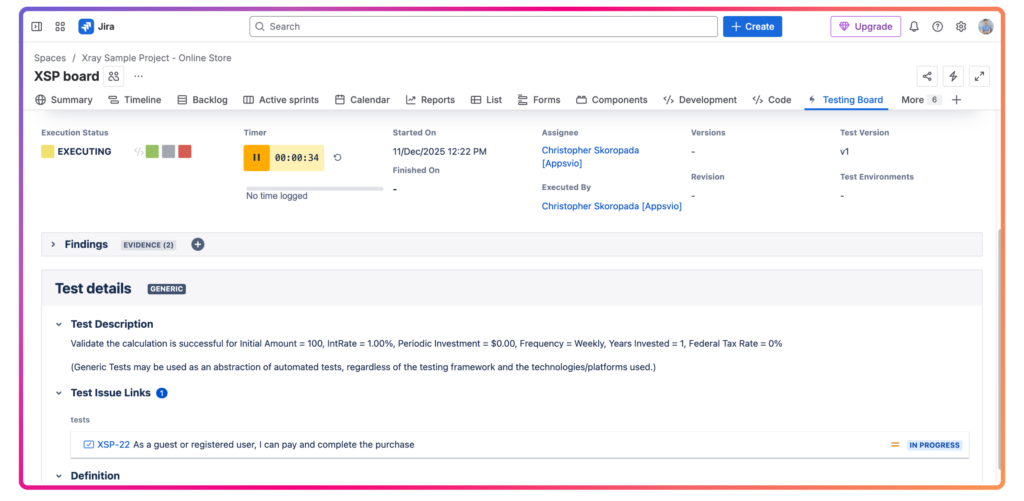Click the blue Create button
1024x501 pixels.
tap(752, 27)
